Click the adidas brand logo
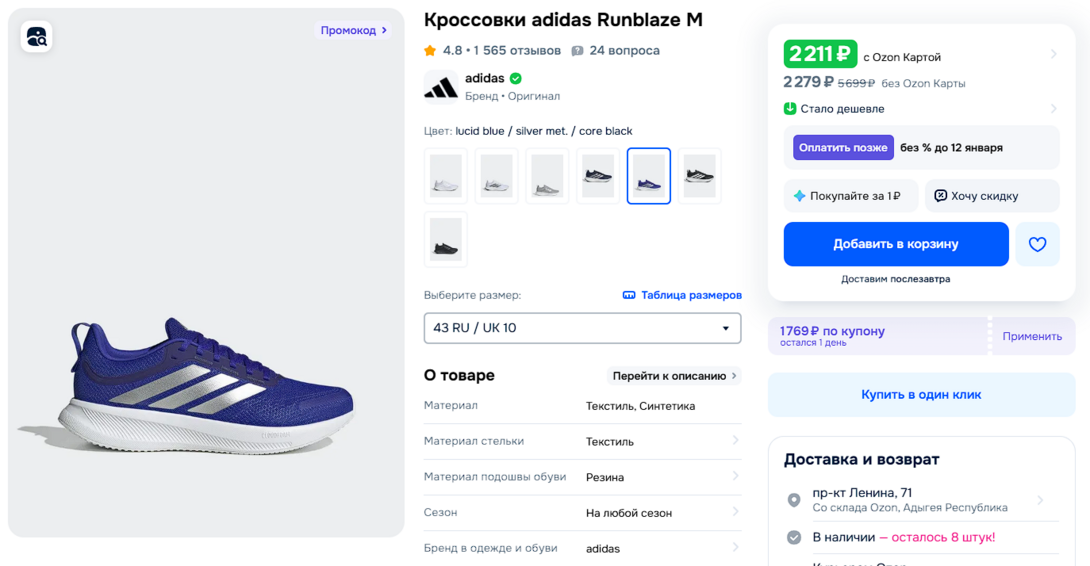The height and width of the screenshot is (566, 1090). 441,88
